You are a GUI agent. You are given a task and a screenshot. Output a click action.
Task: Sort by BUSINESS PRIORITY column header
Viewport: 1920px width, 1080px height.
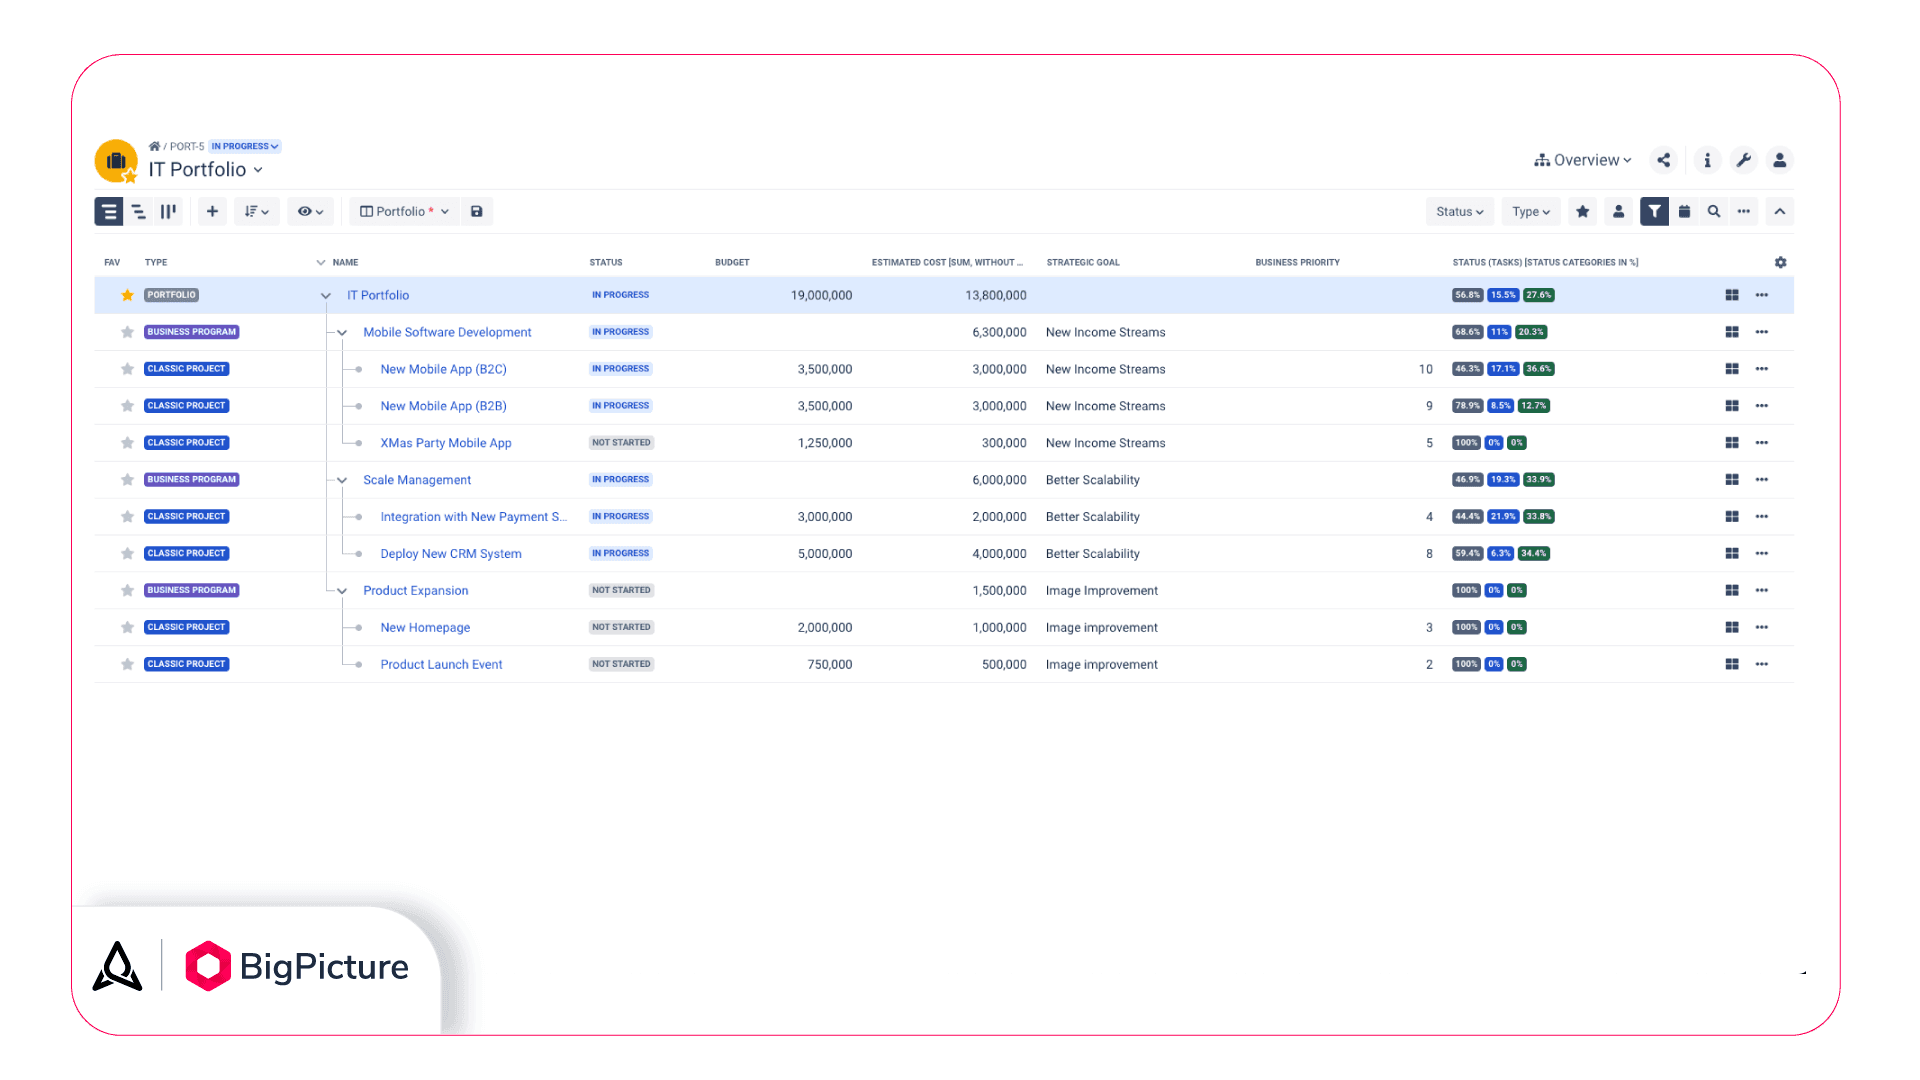tap(1297, 262)
